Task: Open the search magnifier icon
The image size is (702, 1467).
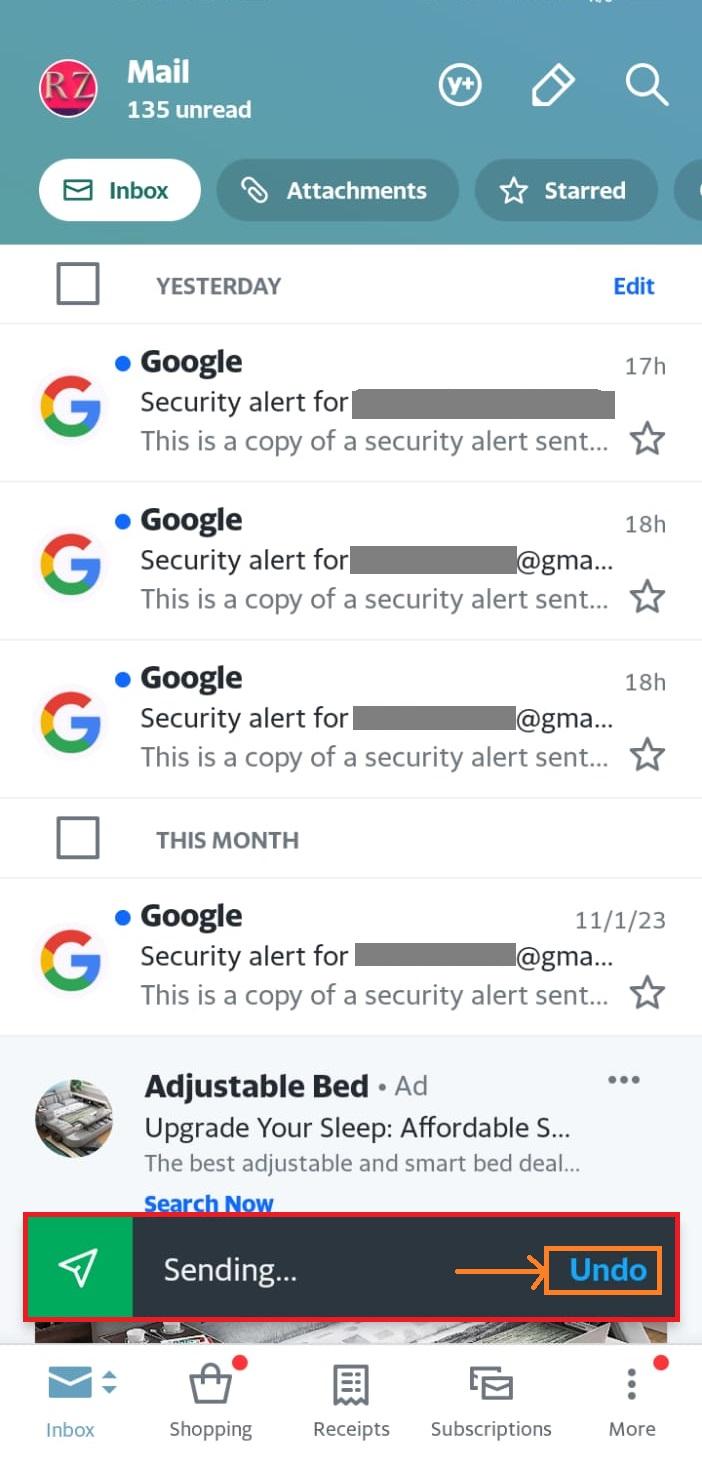Action: point(646,86)
